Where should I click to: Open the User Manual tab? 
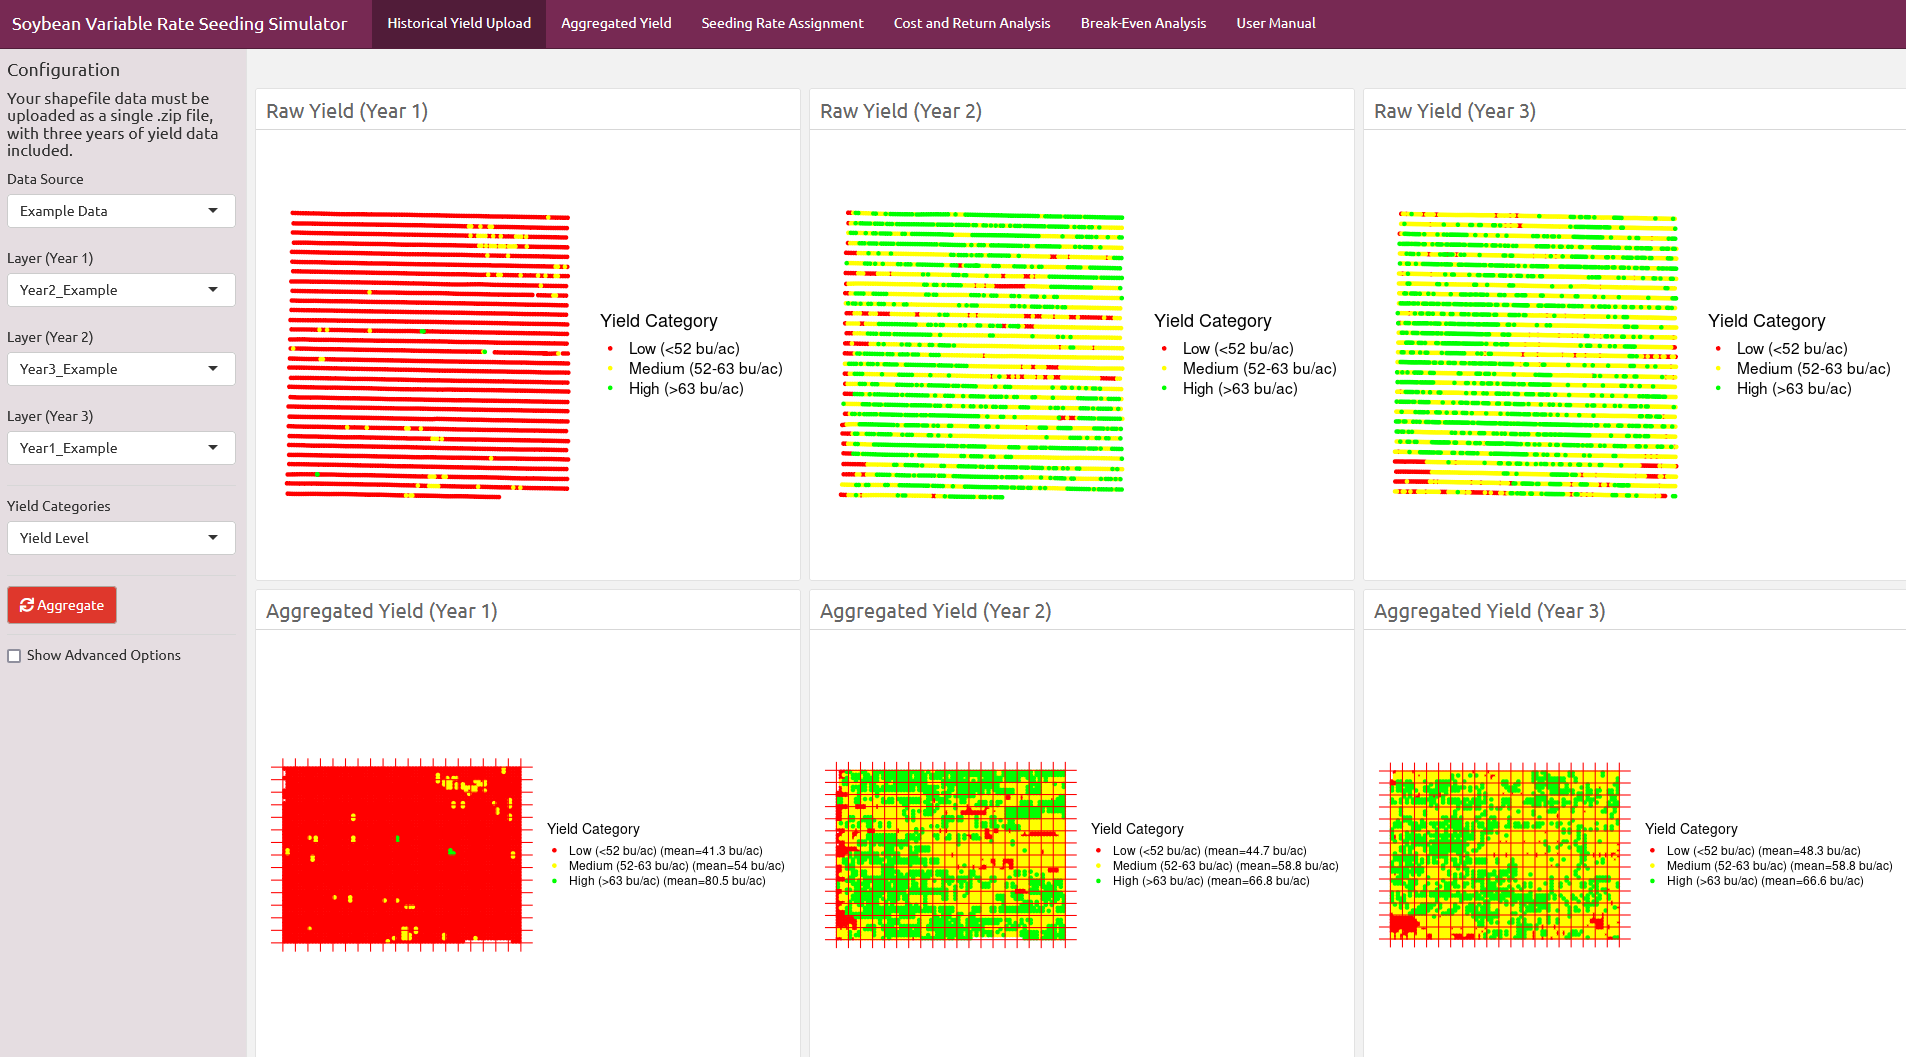1275,23
